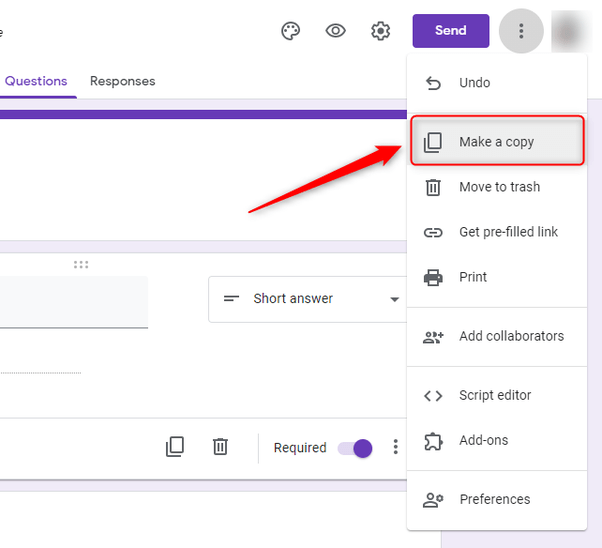This screenshot has height=548, width=602.
Task: Click the person-gear Preferences icon
Action: (433, 500)
